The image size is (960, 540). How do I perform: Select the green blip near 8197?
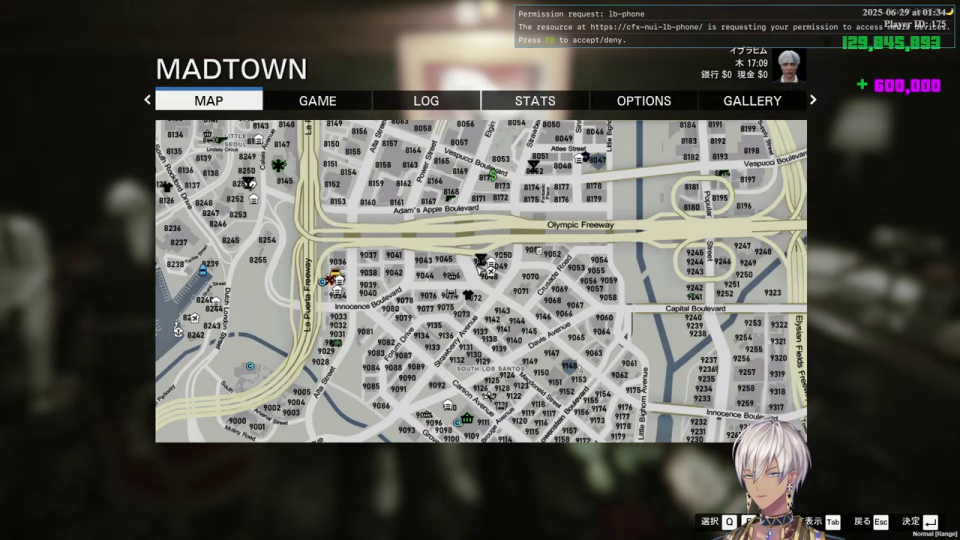(724, 173)
